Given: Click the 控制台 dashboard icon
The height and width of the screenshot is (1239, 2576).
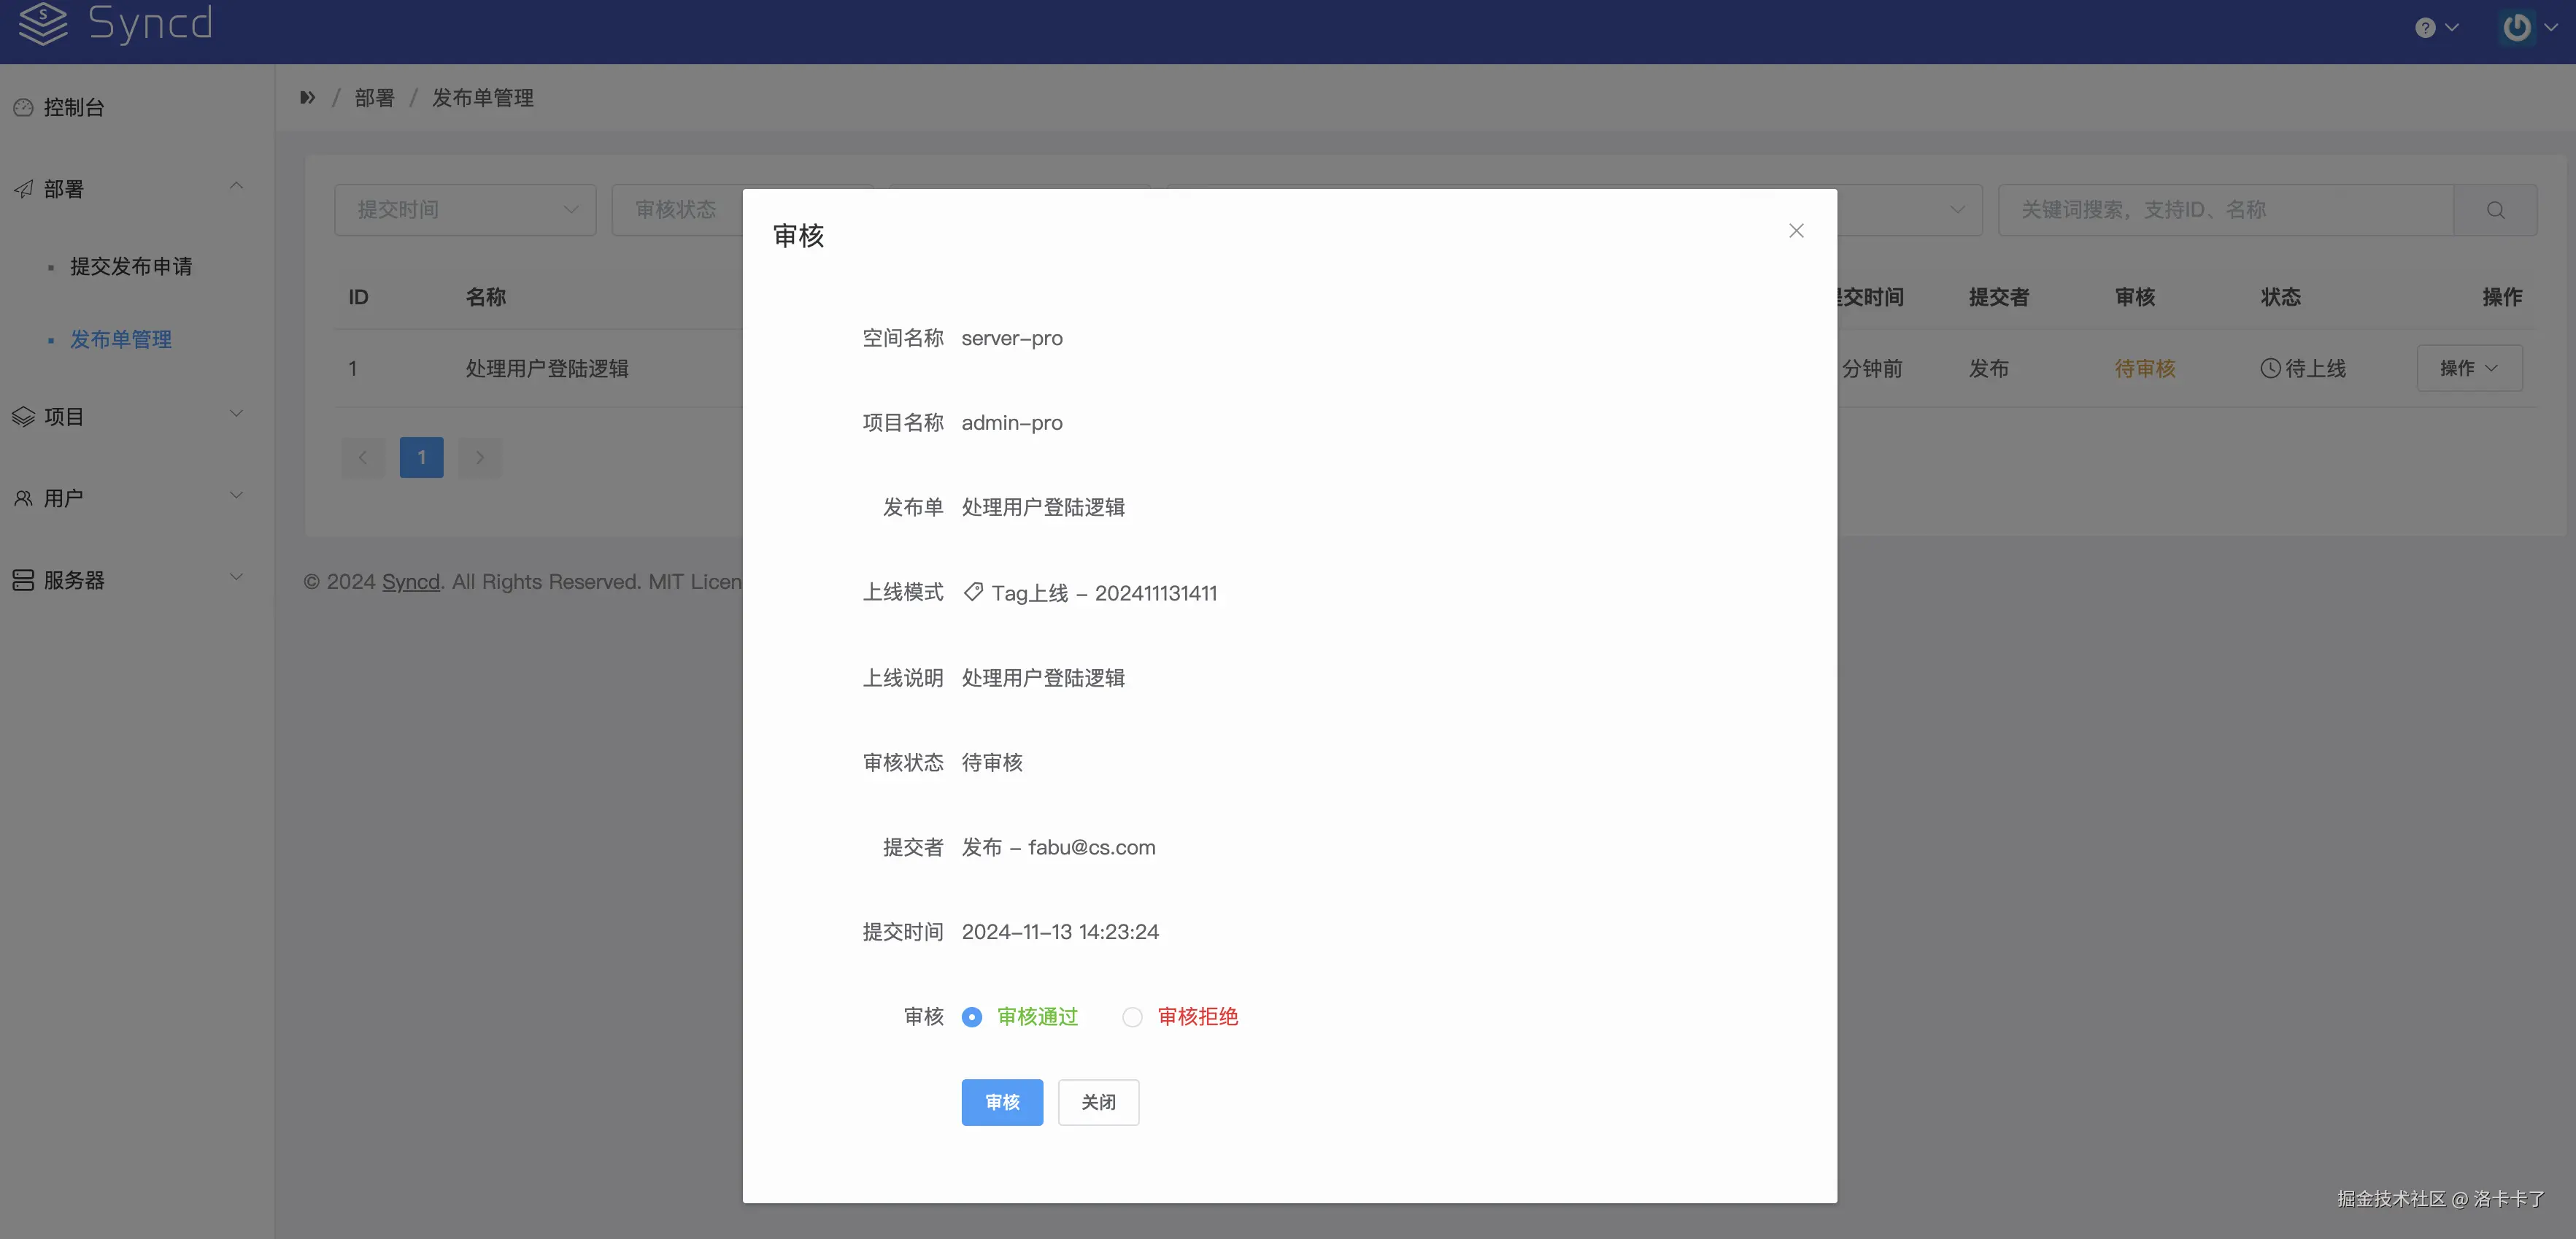Looking at the screenshot, I should point(23,108).
